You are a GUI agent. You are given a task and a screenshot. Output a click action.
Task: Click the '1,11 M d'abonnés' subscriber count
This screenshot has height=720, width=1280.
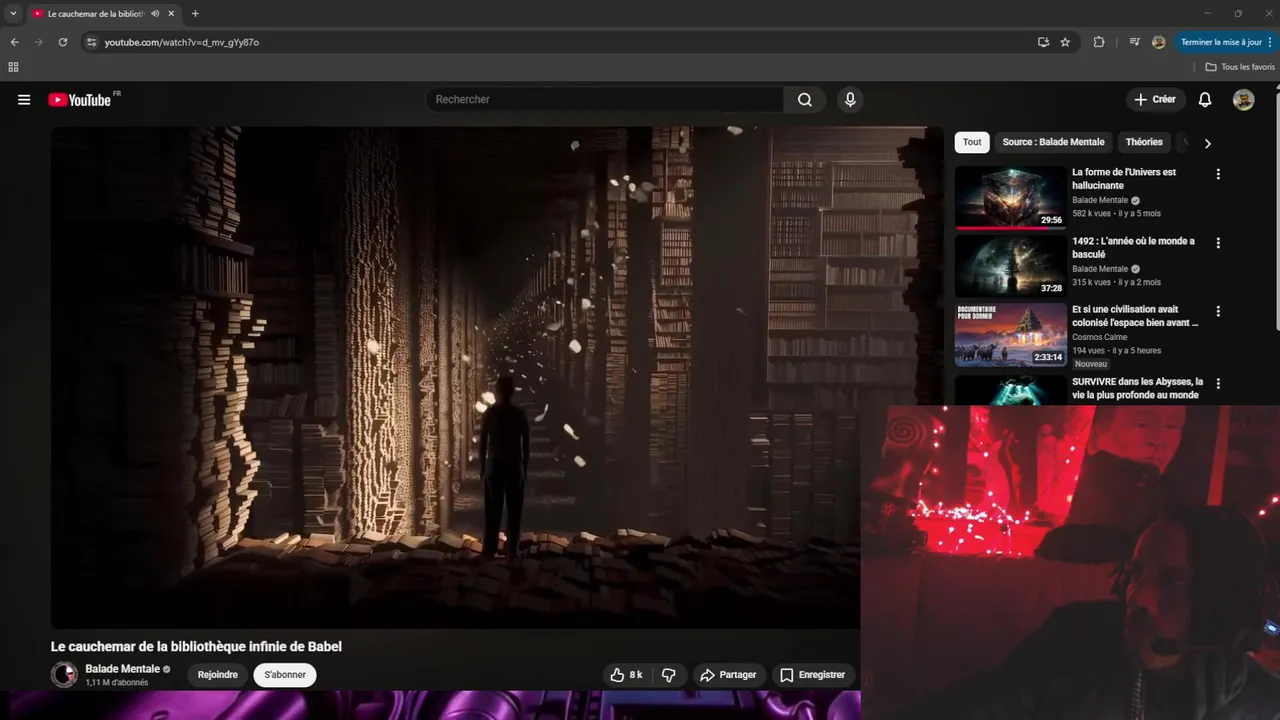point(117,683)
